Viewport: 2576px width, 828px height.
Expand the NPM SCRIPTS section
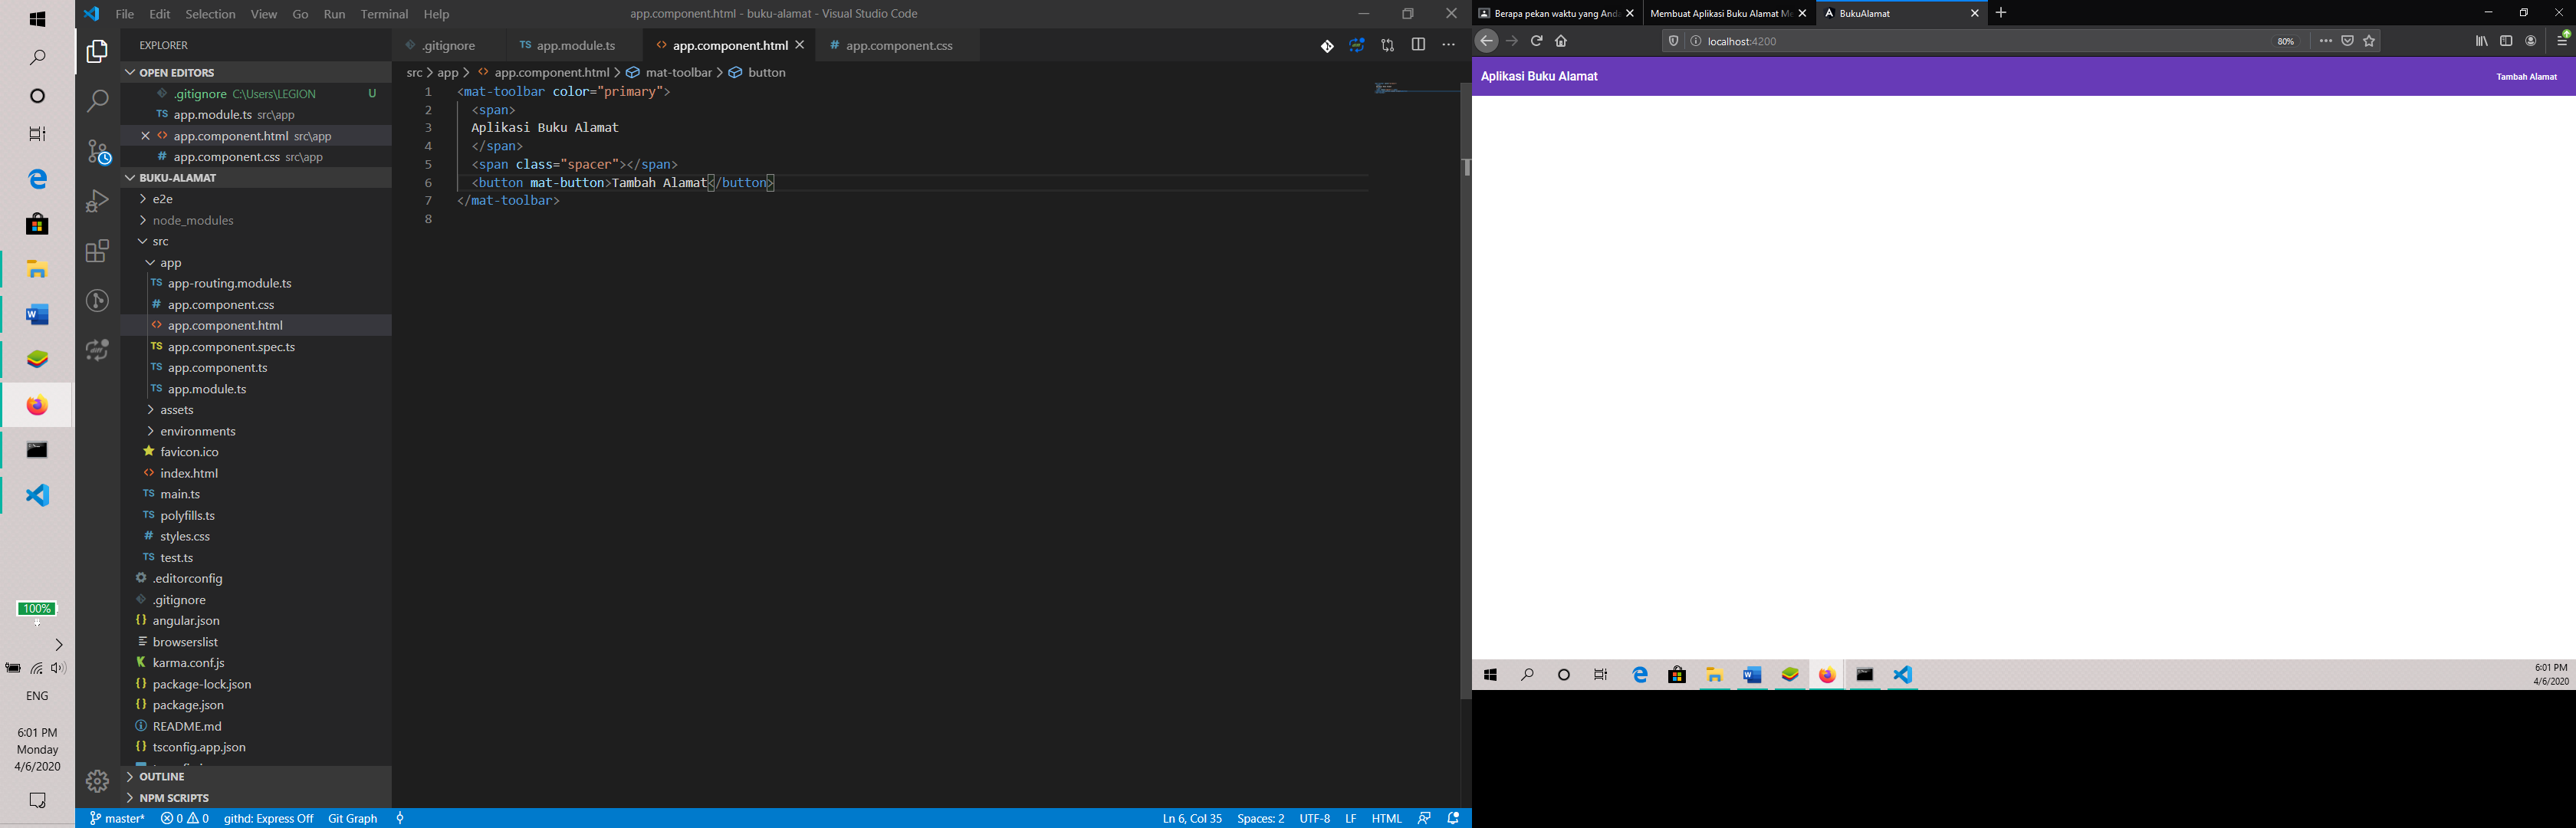click(x=256, y=798)
